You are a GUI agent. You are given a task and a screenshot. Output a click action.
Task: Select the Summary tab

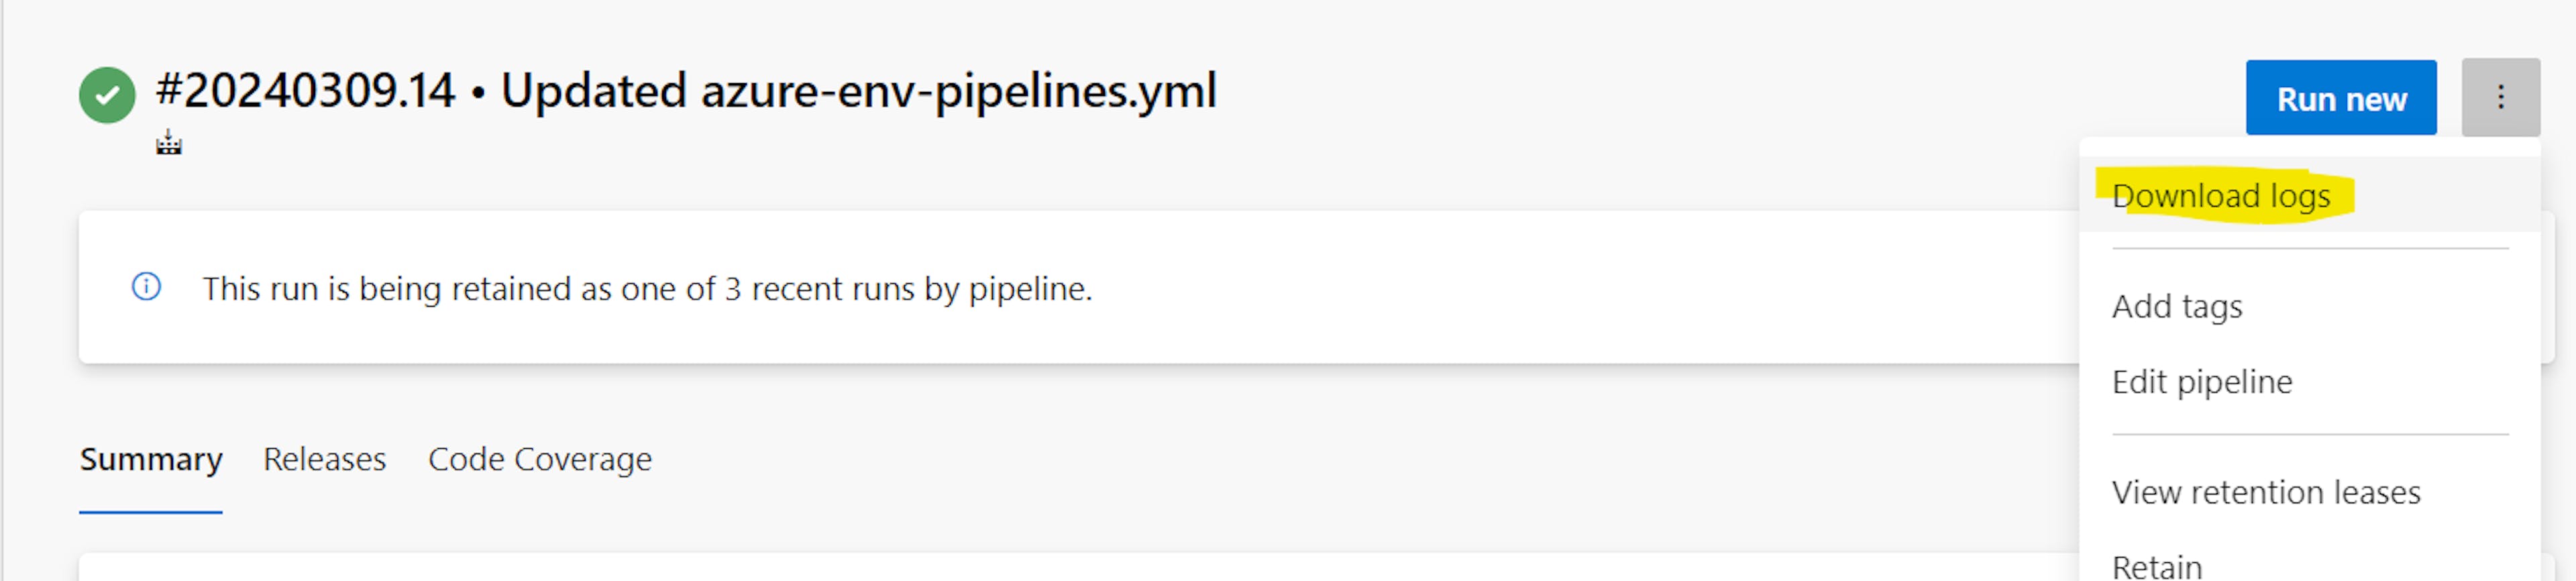click(x=151, y=459)
